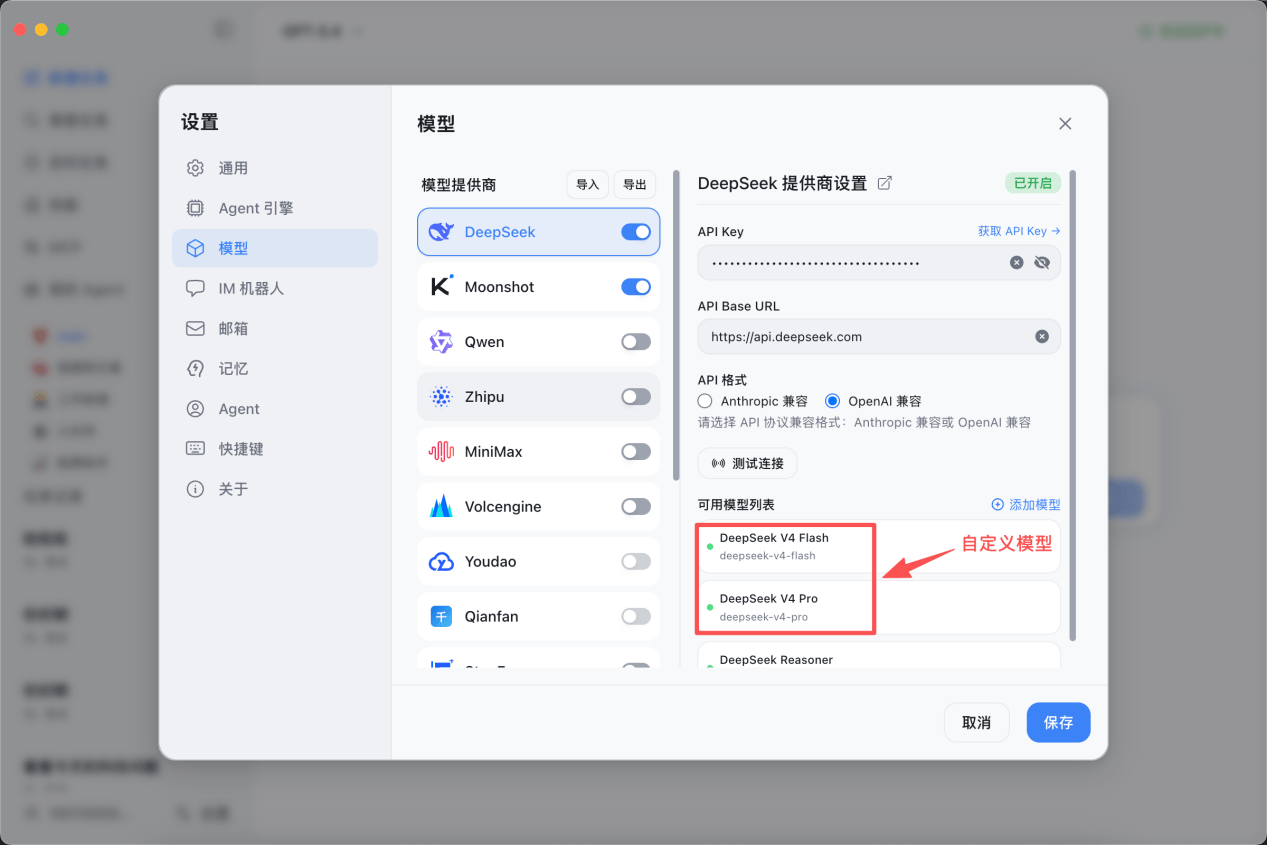
Task: Click the MiniMax waveform logo icon
Action: 441,452
